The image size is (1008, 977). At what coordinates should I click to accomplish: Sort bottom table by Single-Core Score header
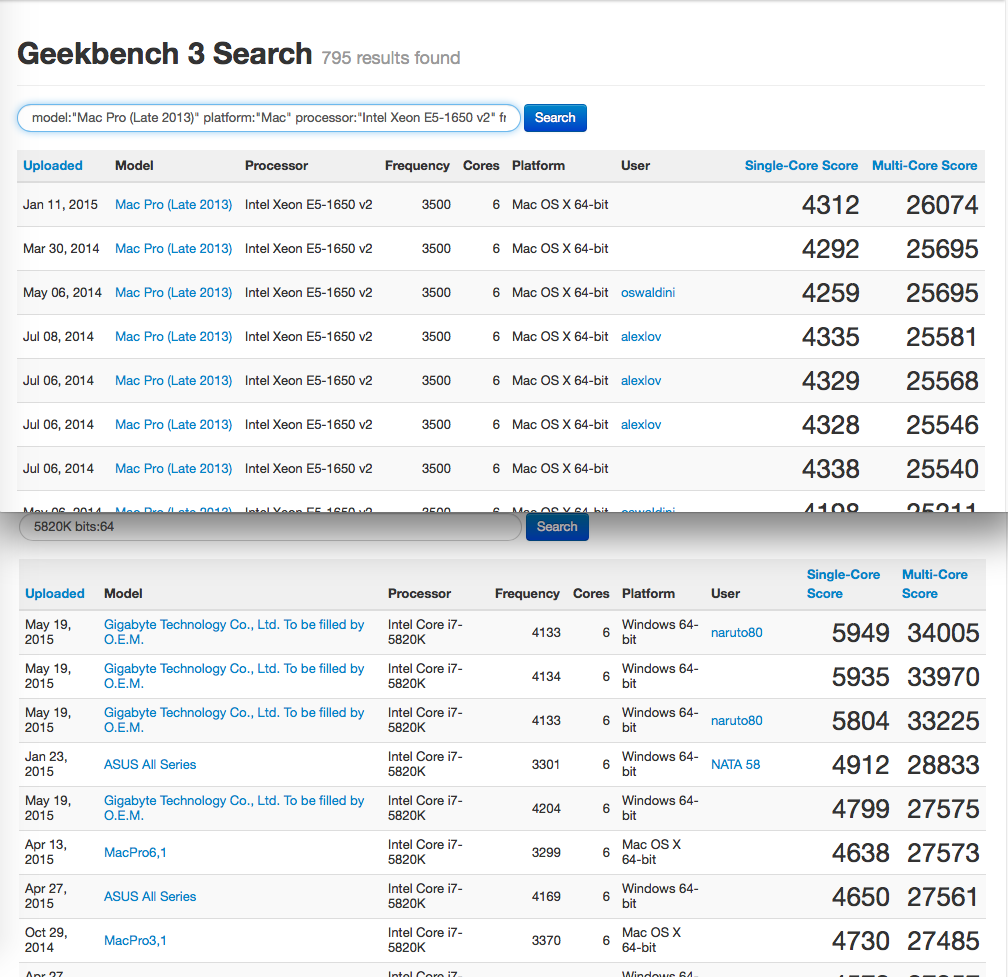tap(843, 584)
